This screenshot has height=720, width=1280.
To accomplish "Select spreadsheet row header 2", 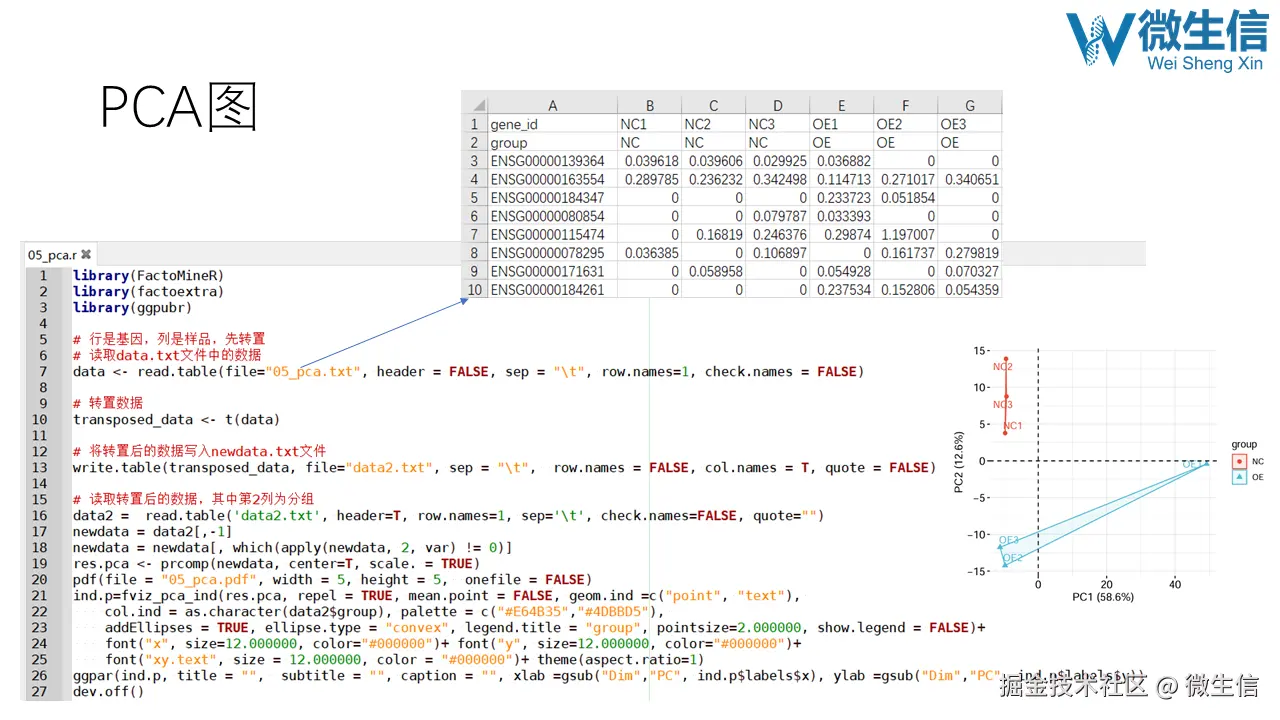I will coord(474,143).
